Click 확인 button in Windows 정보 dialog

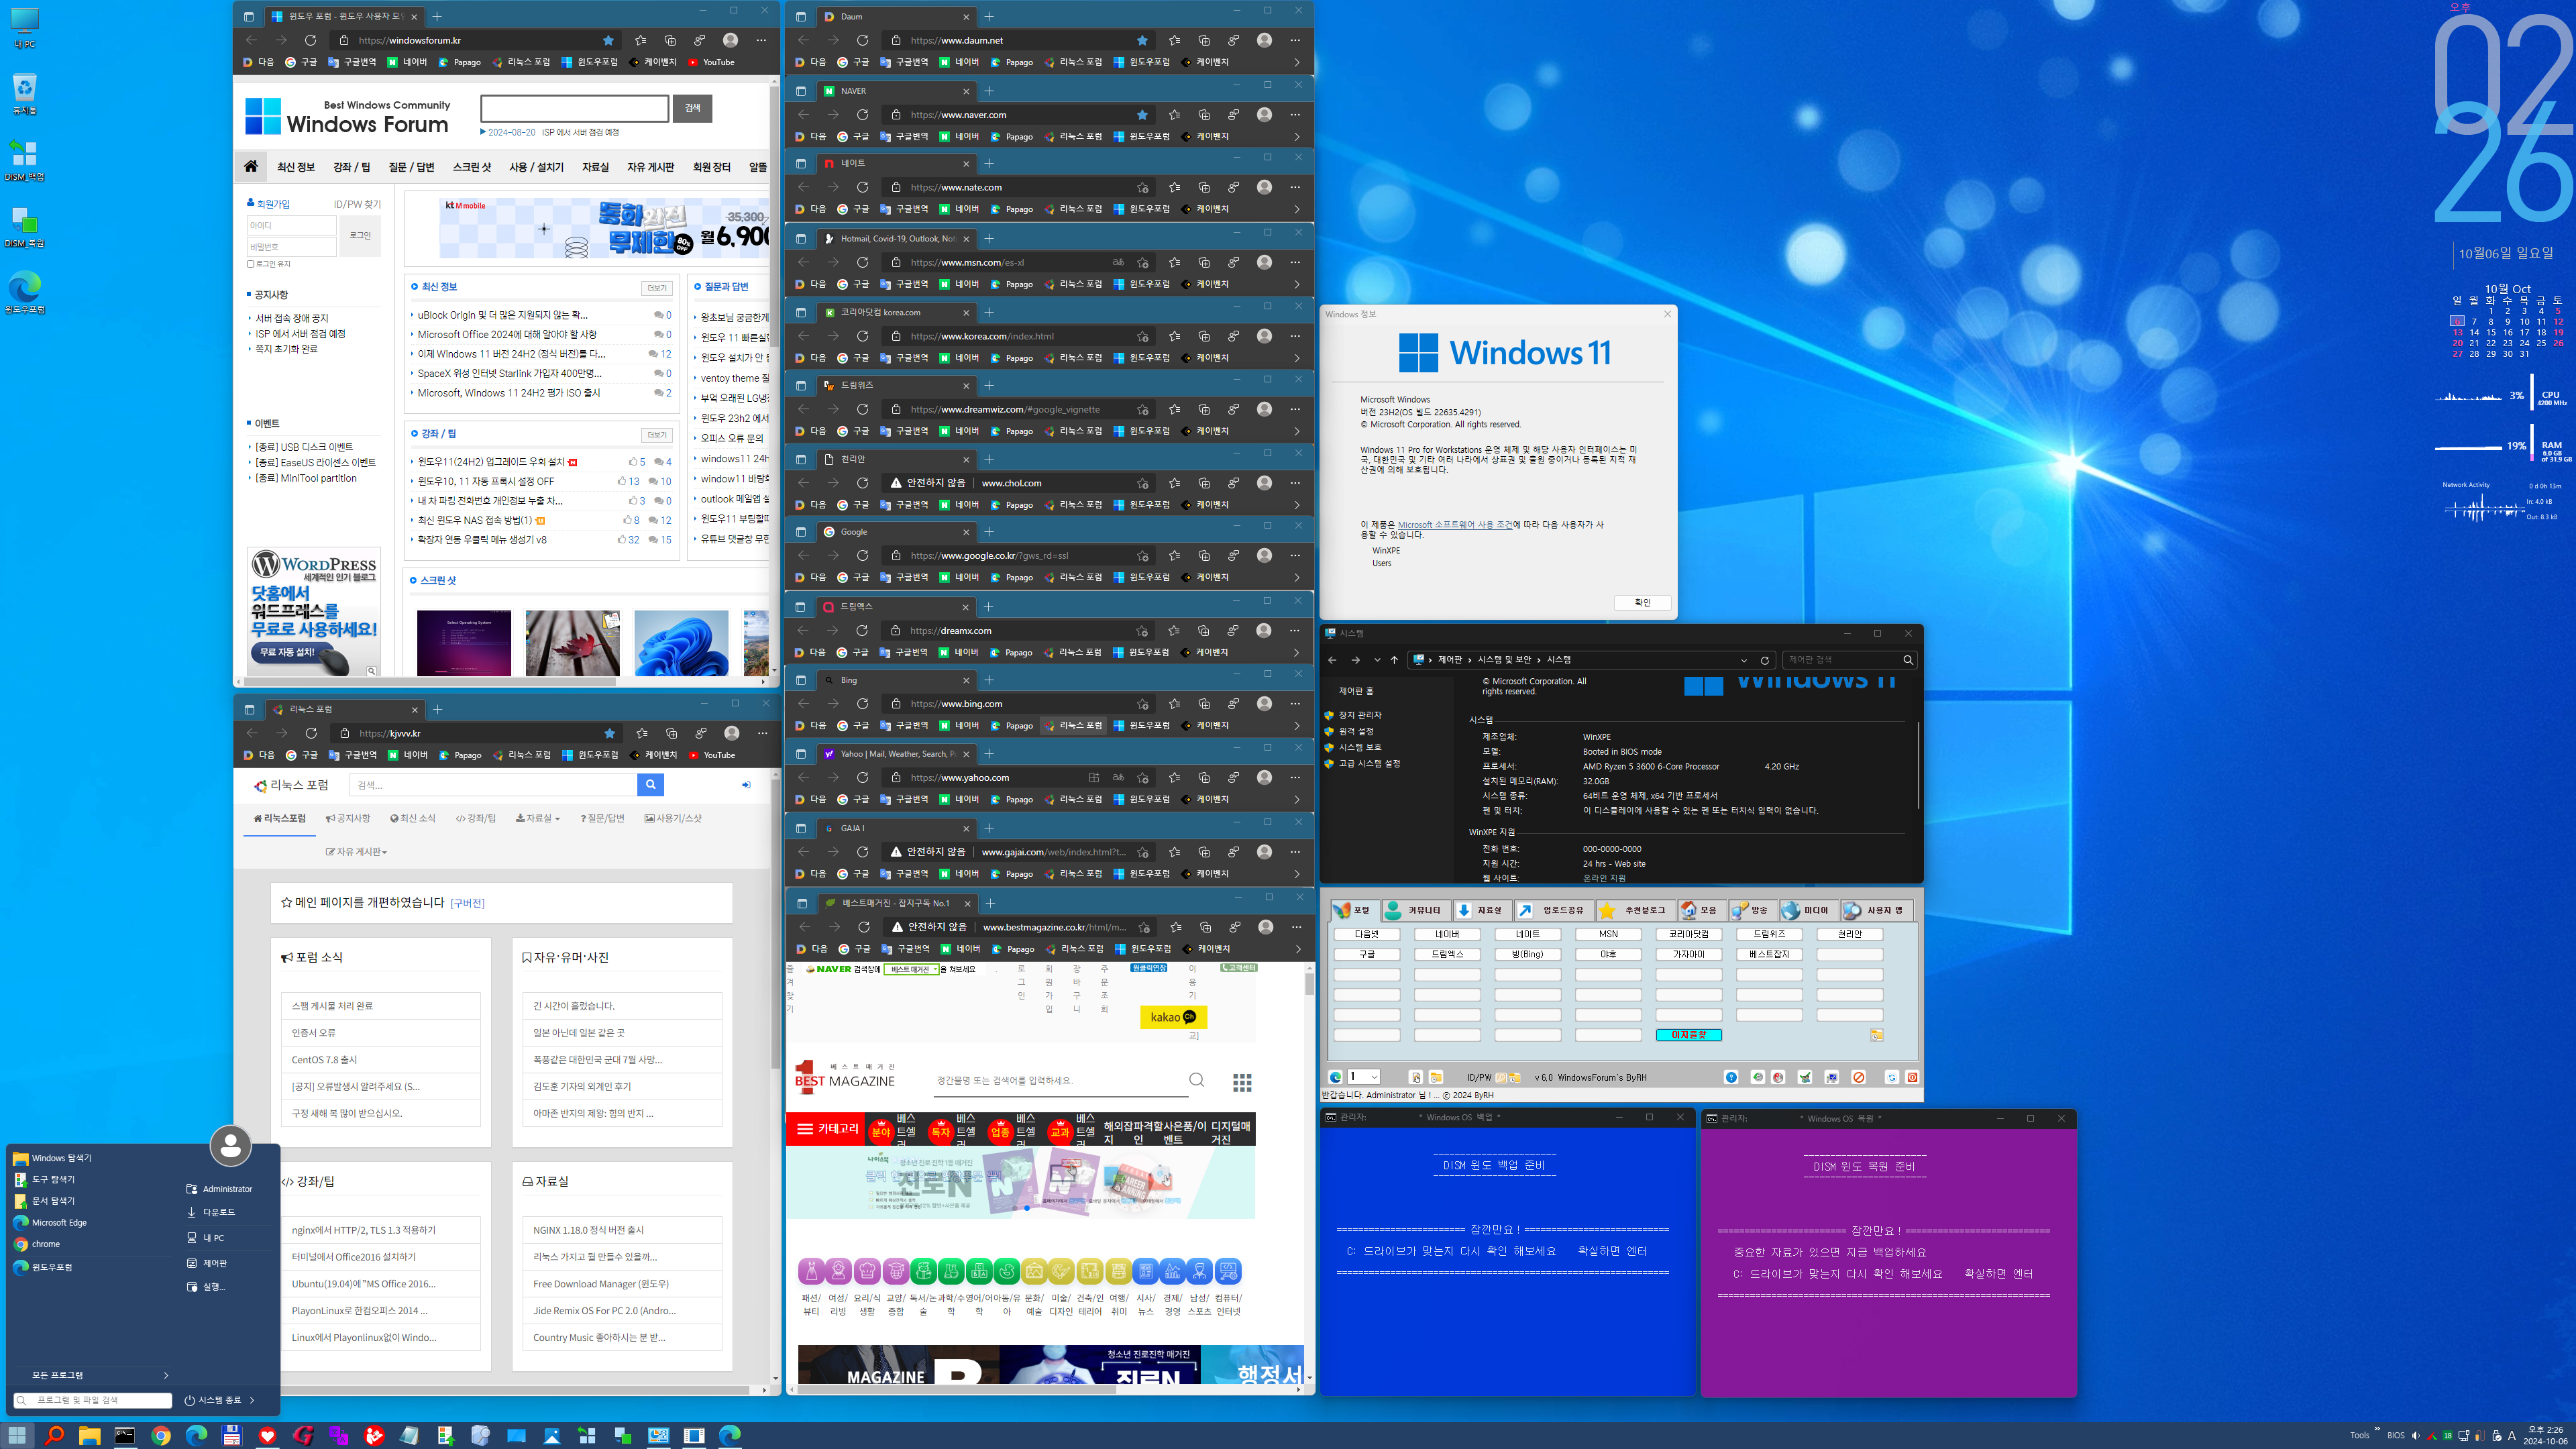pos(1642,602)
